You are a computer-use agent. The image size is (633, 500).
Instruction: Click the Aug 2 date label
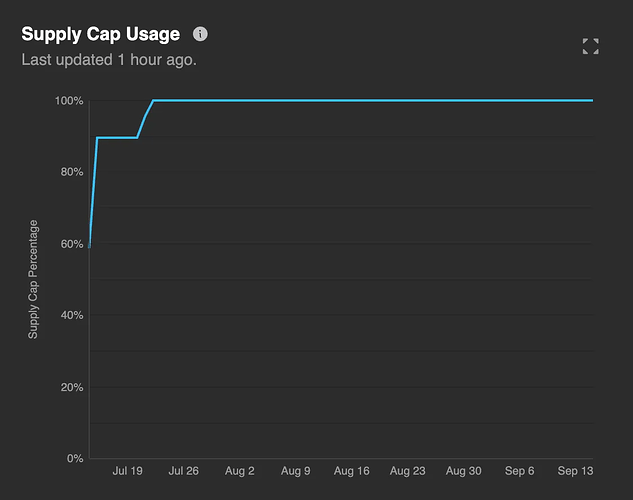240,470
